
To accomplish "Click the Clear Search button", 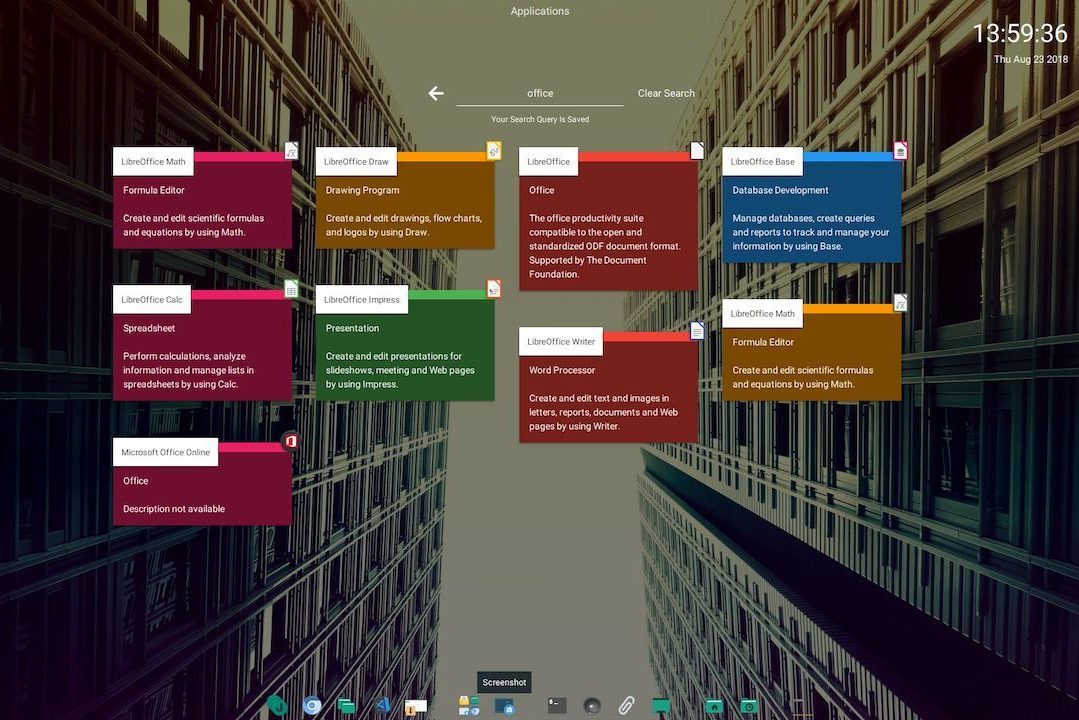I will click(x=666, y=92).
